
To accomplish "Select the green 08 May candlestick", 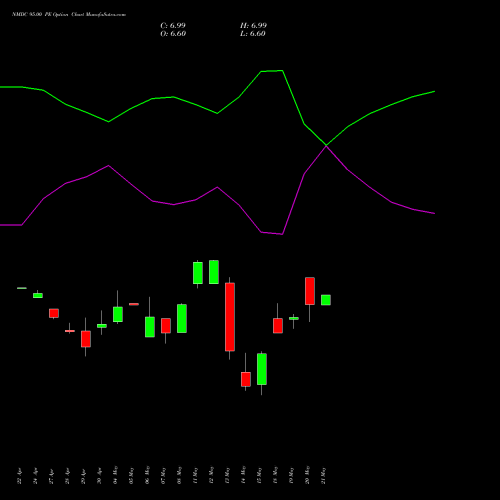I will [x=182, y=318].
